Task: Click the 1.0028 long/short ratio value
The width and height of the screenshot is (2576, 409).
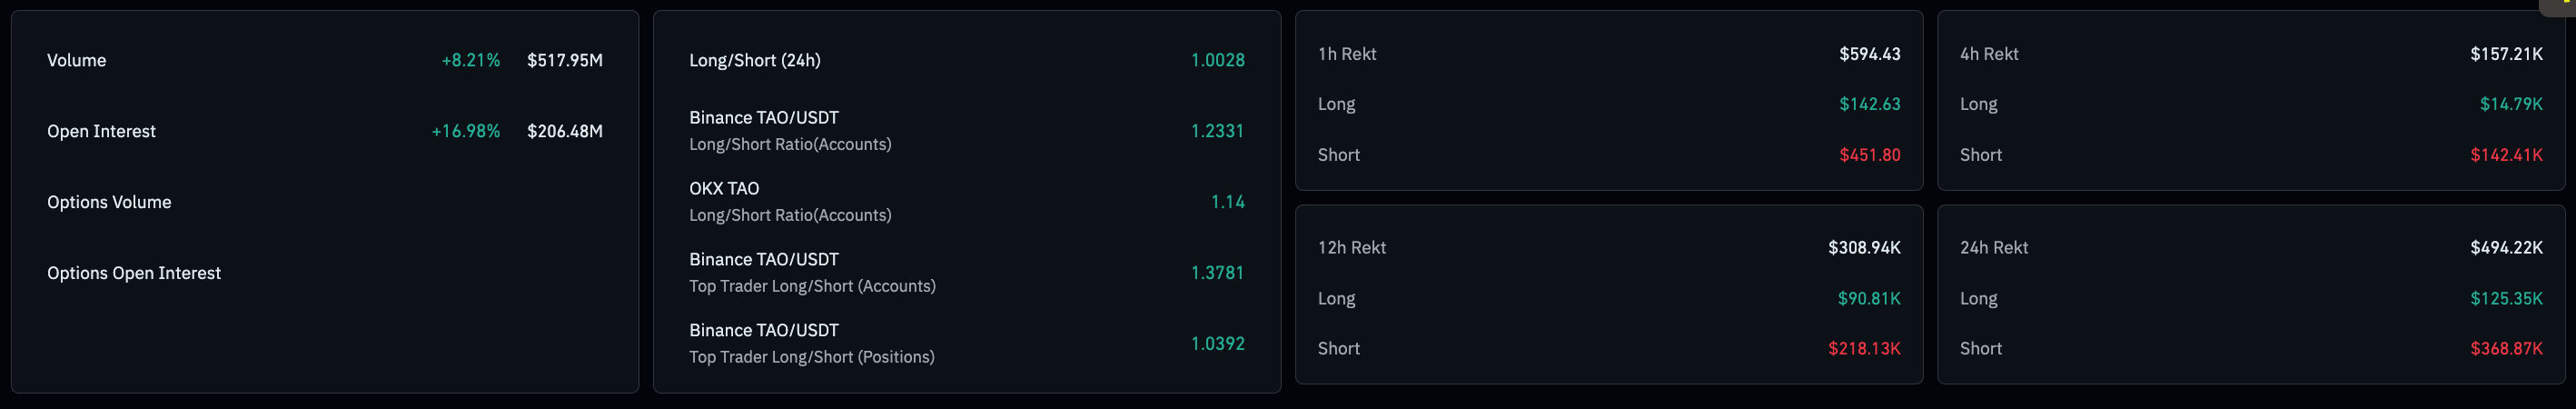Action: (1217, 60)
